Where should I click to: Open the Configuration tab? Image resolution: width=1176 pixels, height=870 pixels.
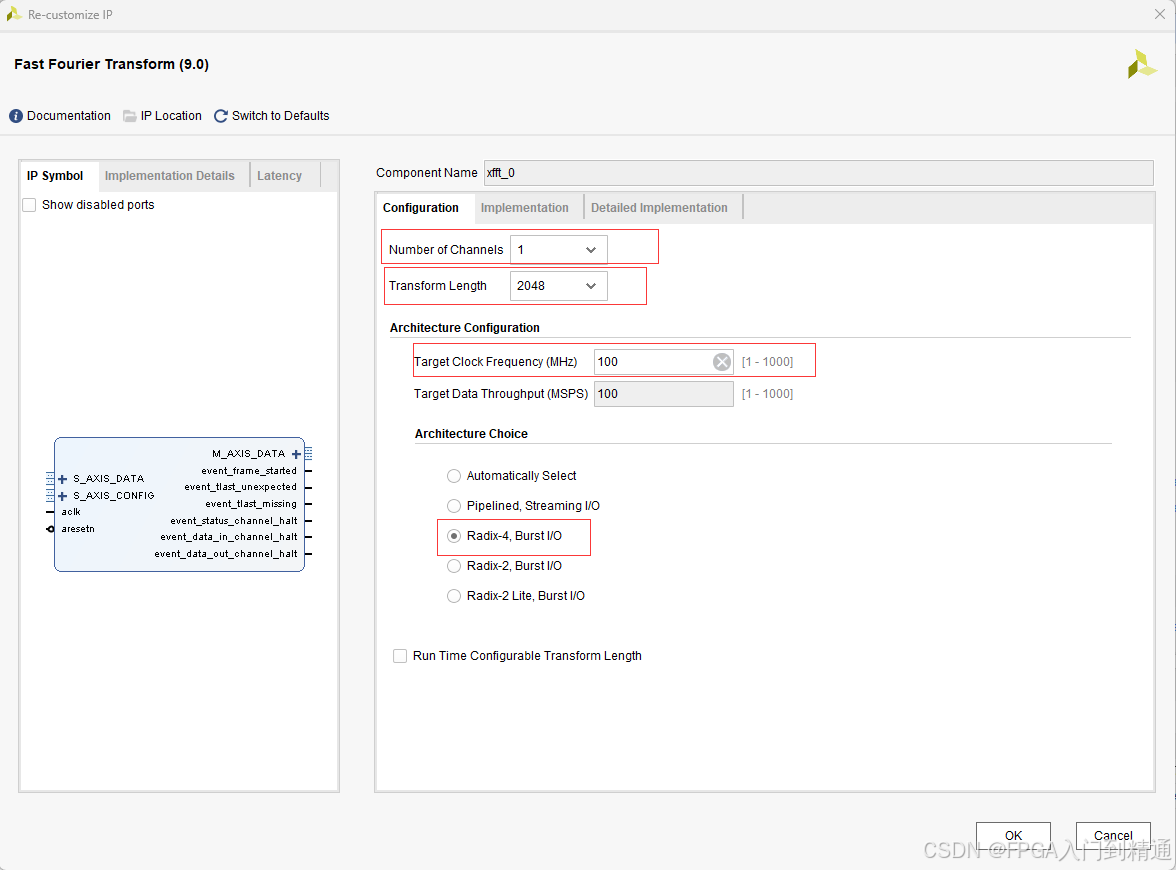[x=421, y=208]
